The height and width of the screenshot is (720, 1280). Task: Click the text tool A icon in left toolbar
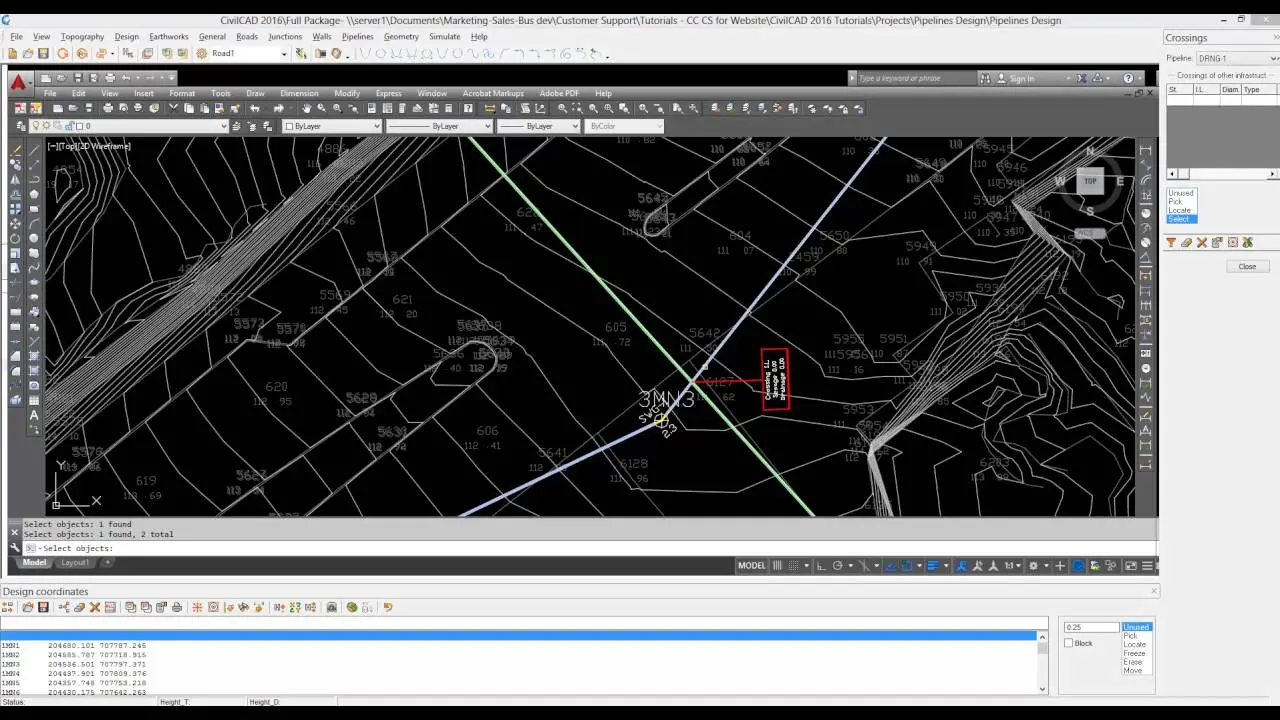[34, 415]
